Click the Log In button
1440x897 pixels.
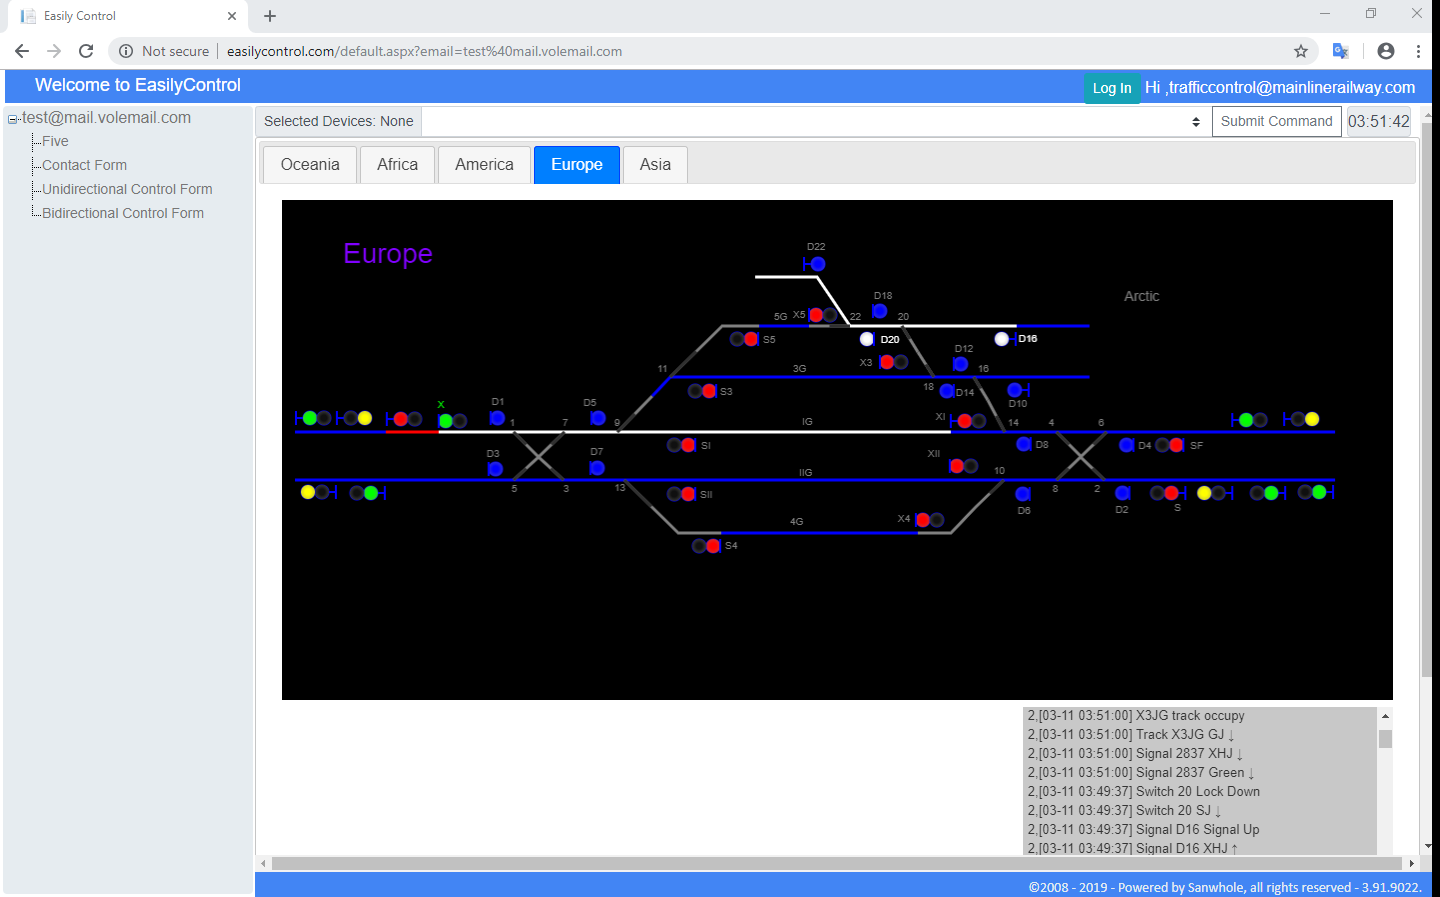(x=1112, y=88)
